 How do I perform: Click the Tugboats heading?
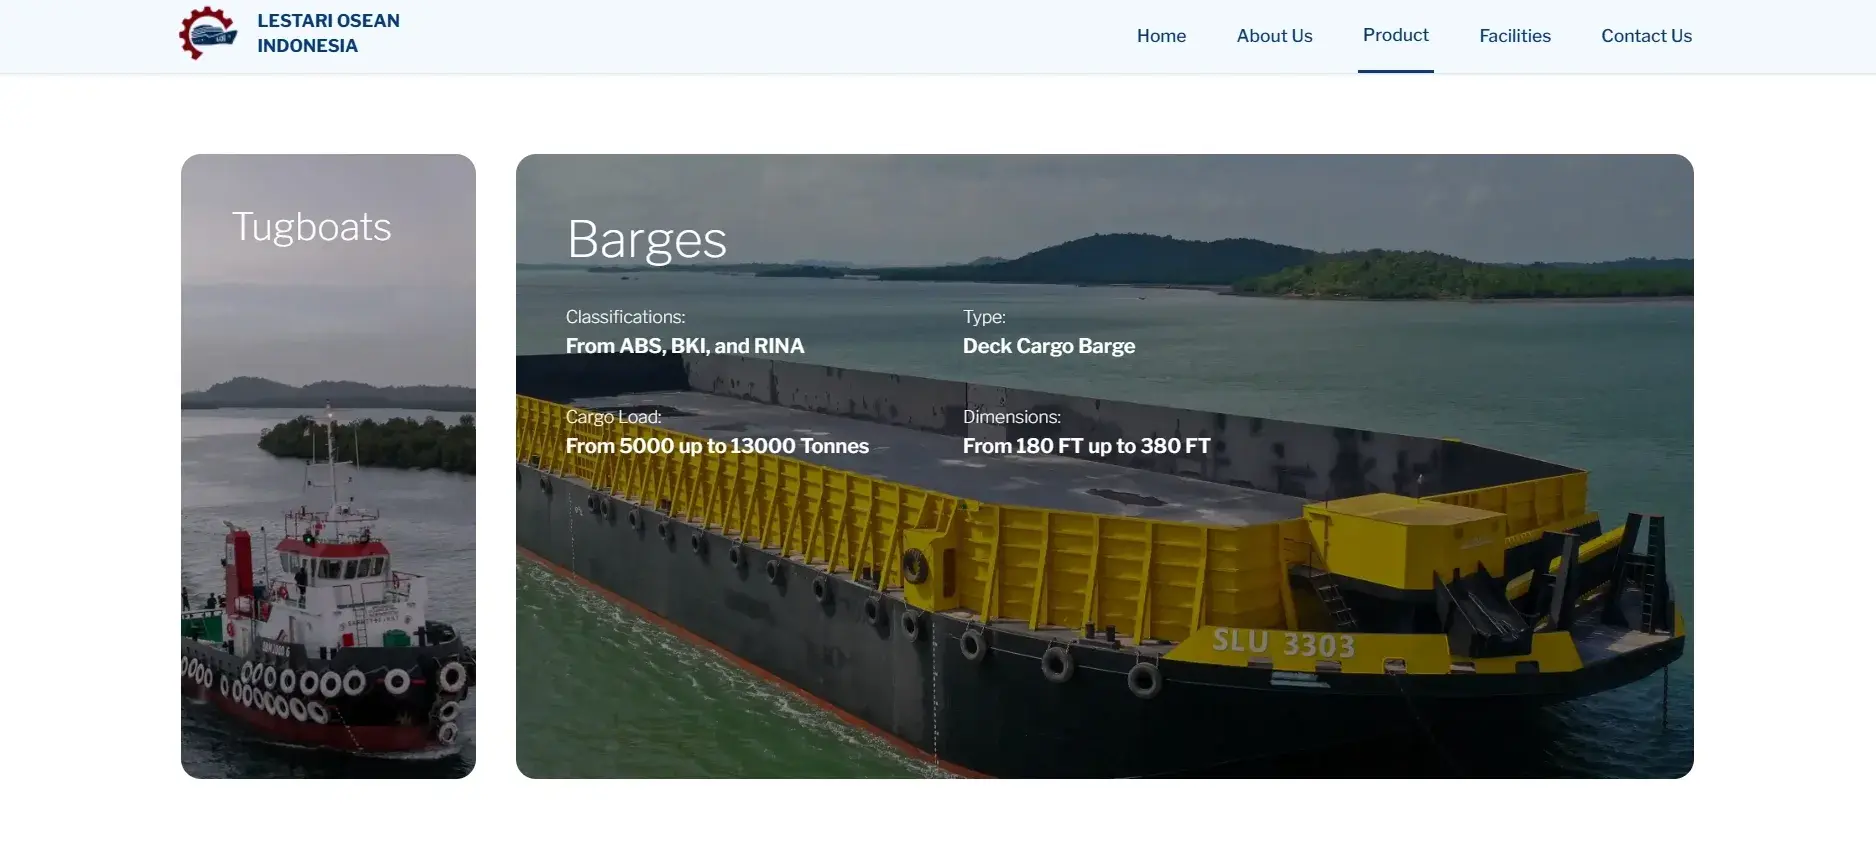pos(311,227)
